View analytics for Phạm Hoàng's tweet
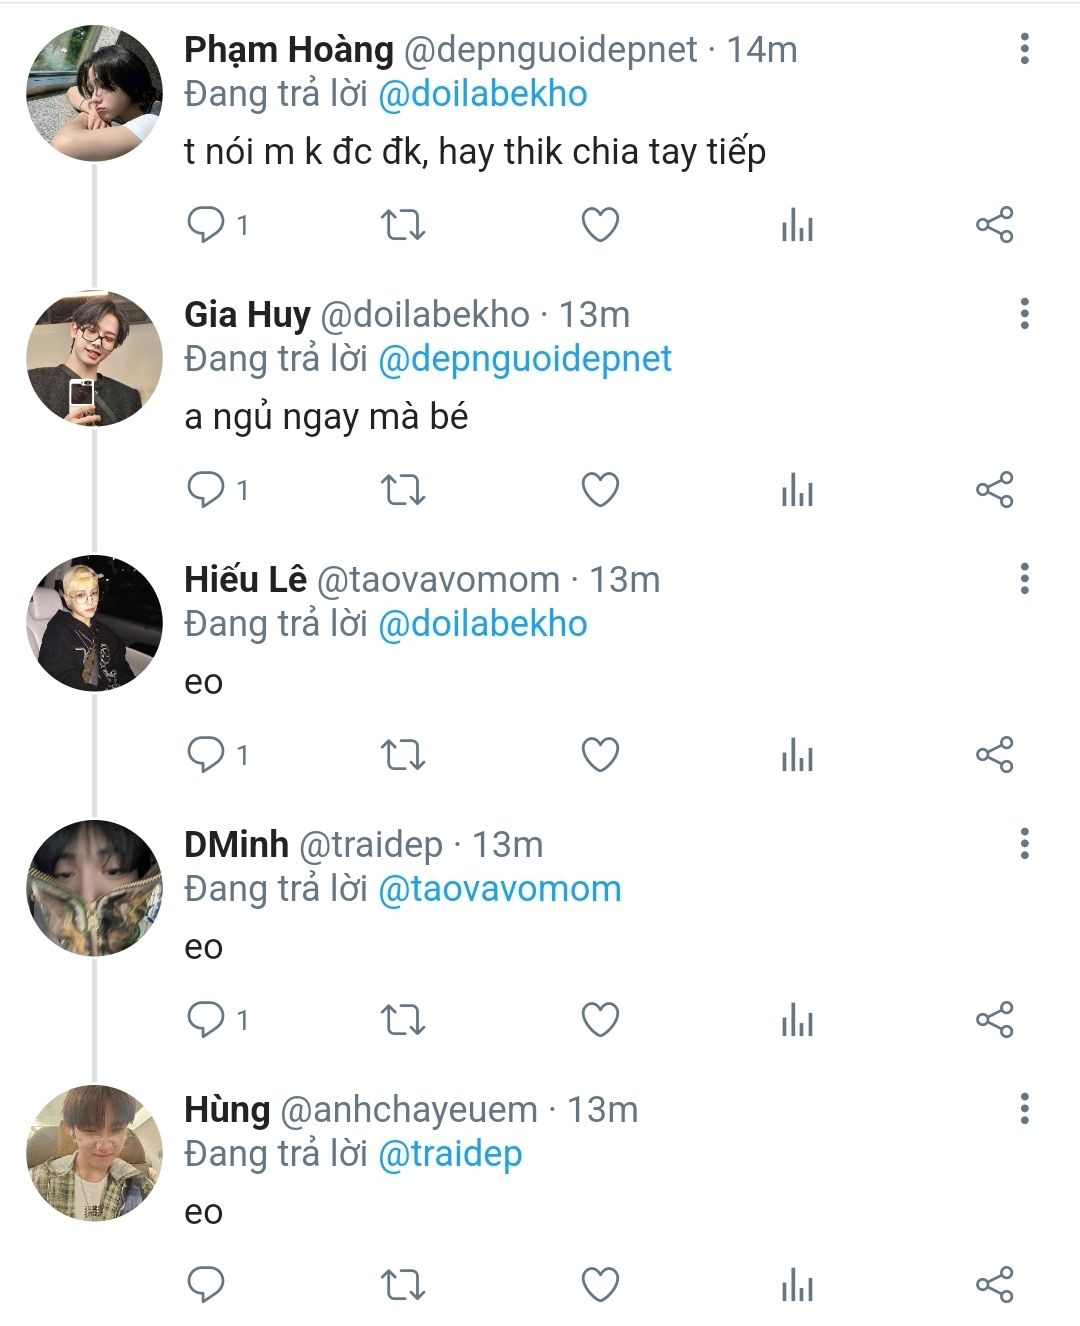The image size is (1080, 1326). coord(797,225)
